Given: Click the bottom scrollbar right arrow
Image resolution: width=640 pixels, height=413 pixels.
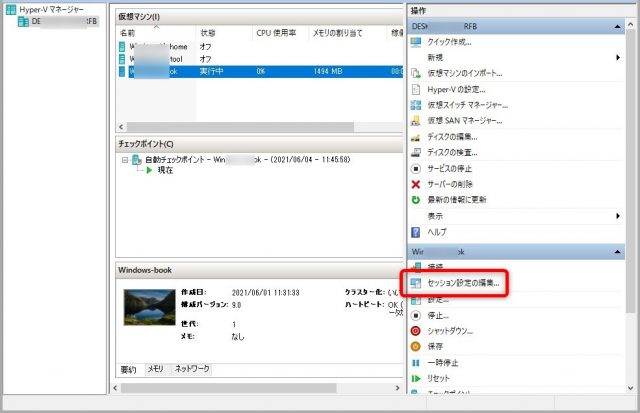Looking at the screenshot, I should [x=398, y=388].
